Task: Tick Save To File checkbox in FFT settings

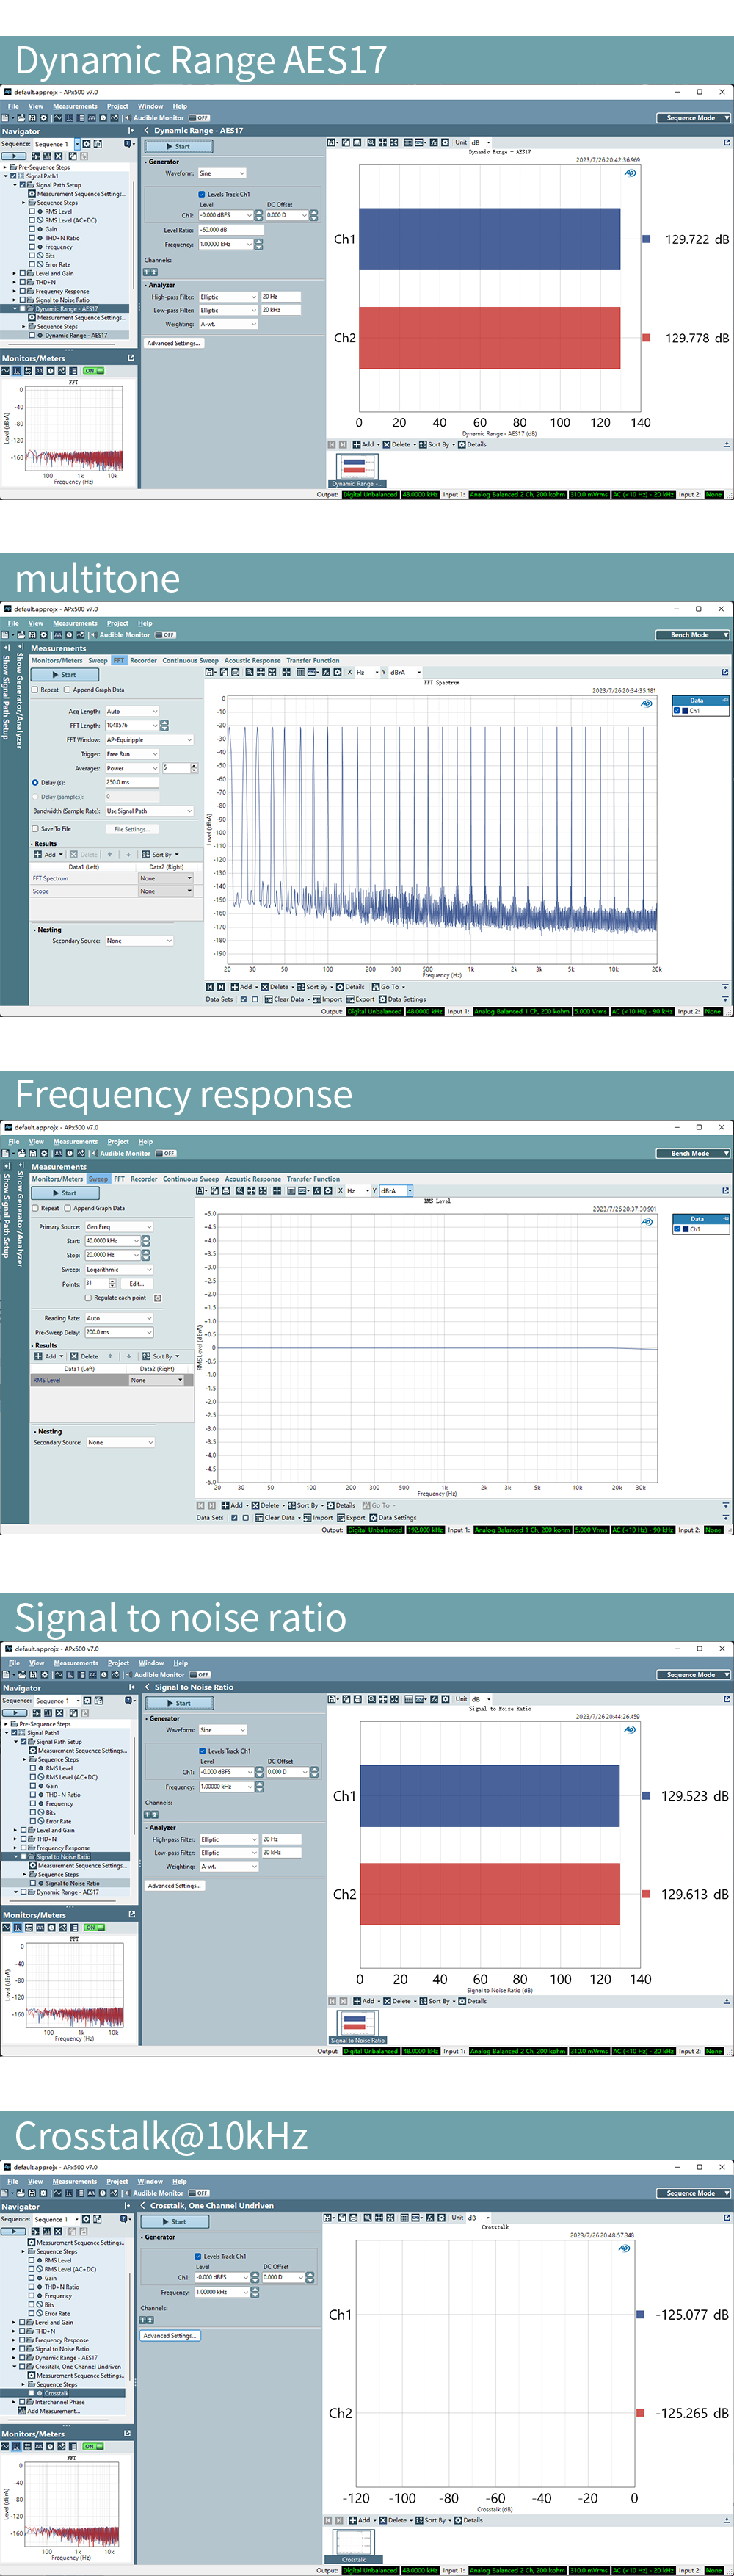Action: (x=36, y=829)
